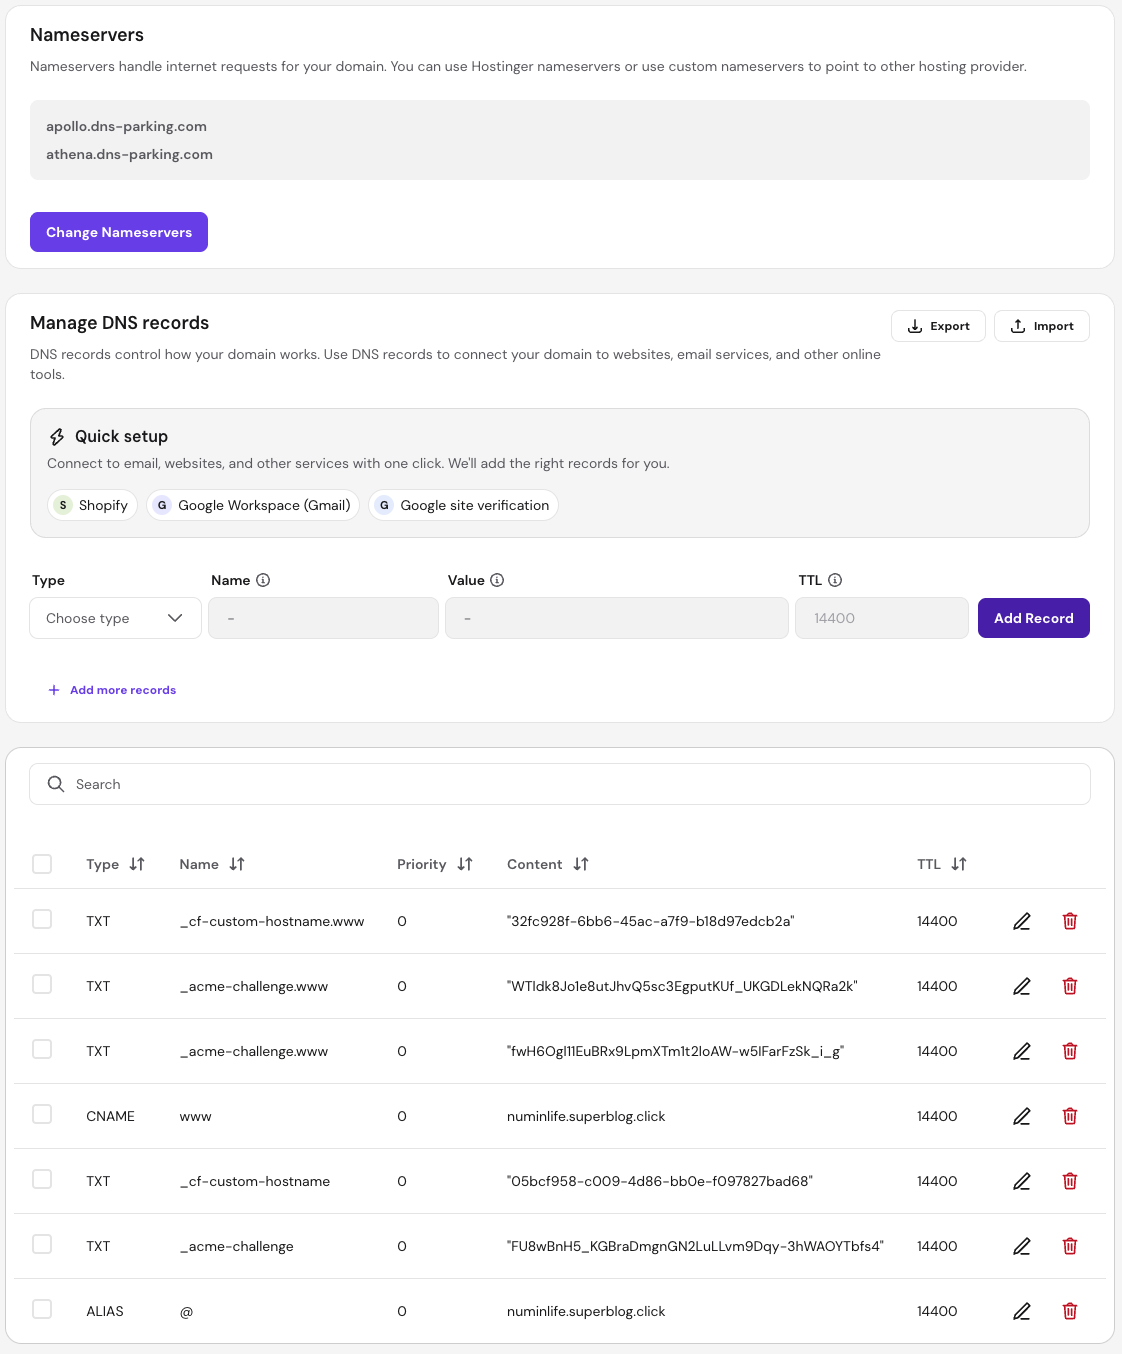The height and width of the screenshot is (1354, 1122).
Task: Sort records by Content column arrows
Action: pos(581,864)
